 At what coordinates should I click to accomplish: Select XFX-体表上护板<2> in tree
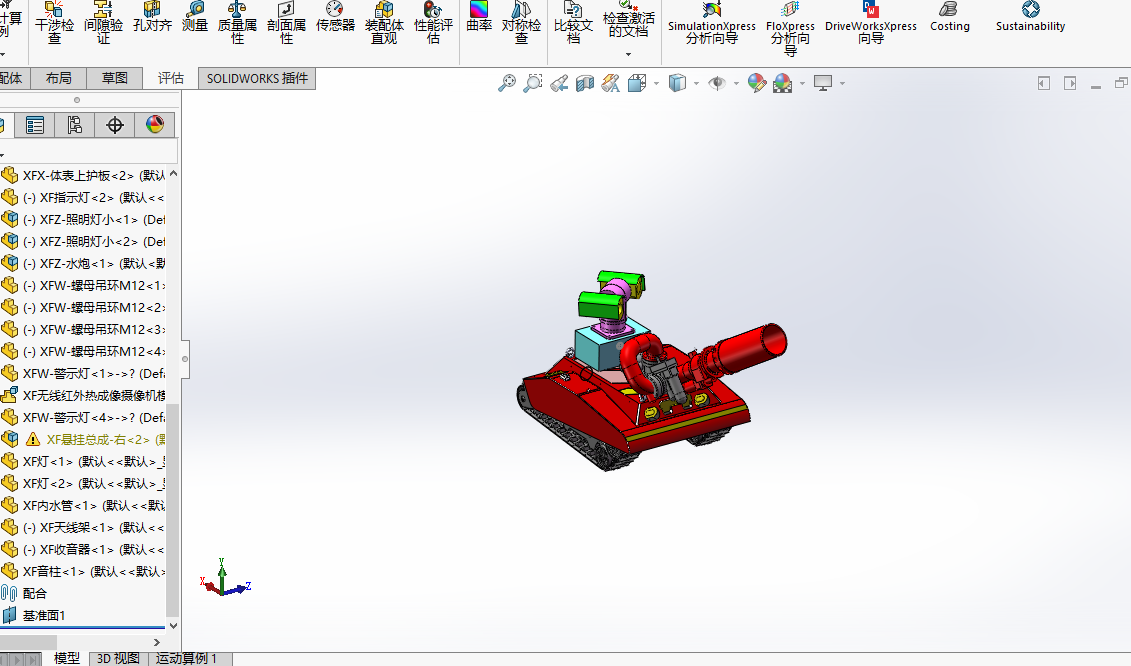(83, 175)
